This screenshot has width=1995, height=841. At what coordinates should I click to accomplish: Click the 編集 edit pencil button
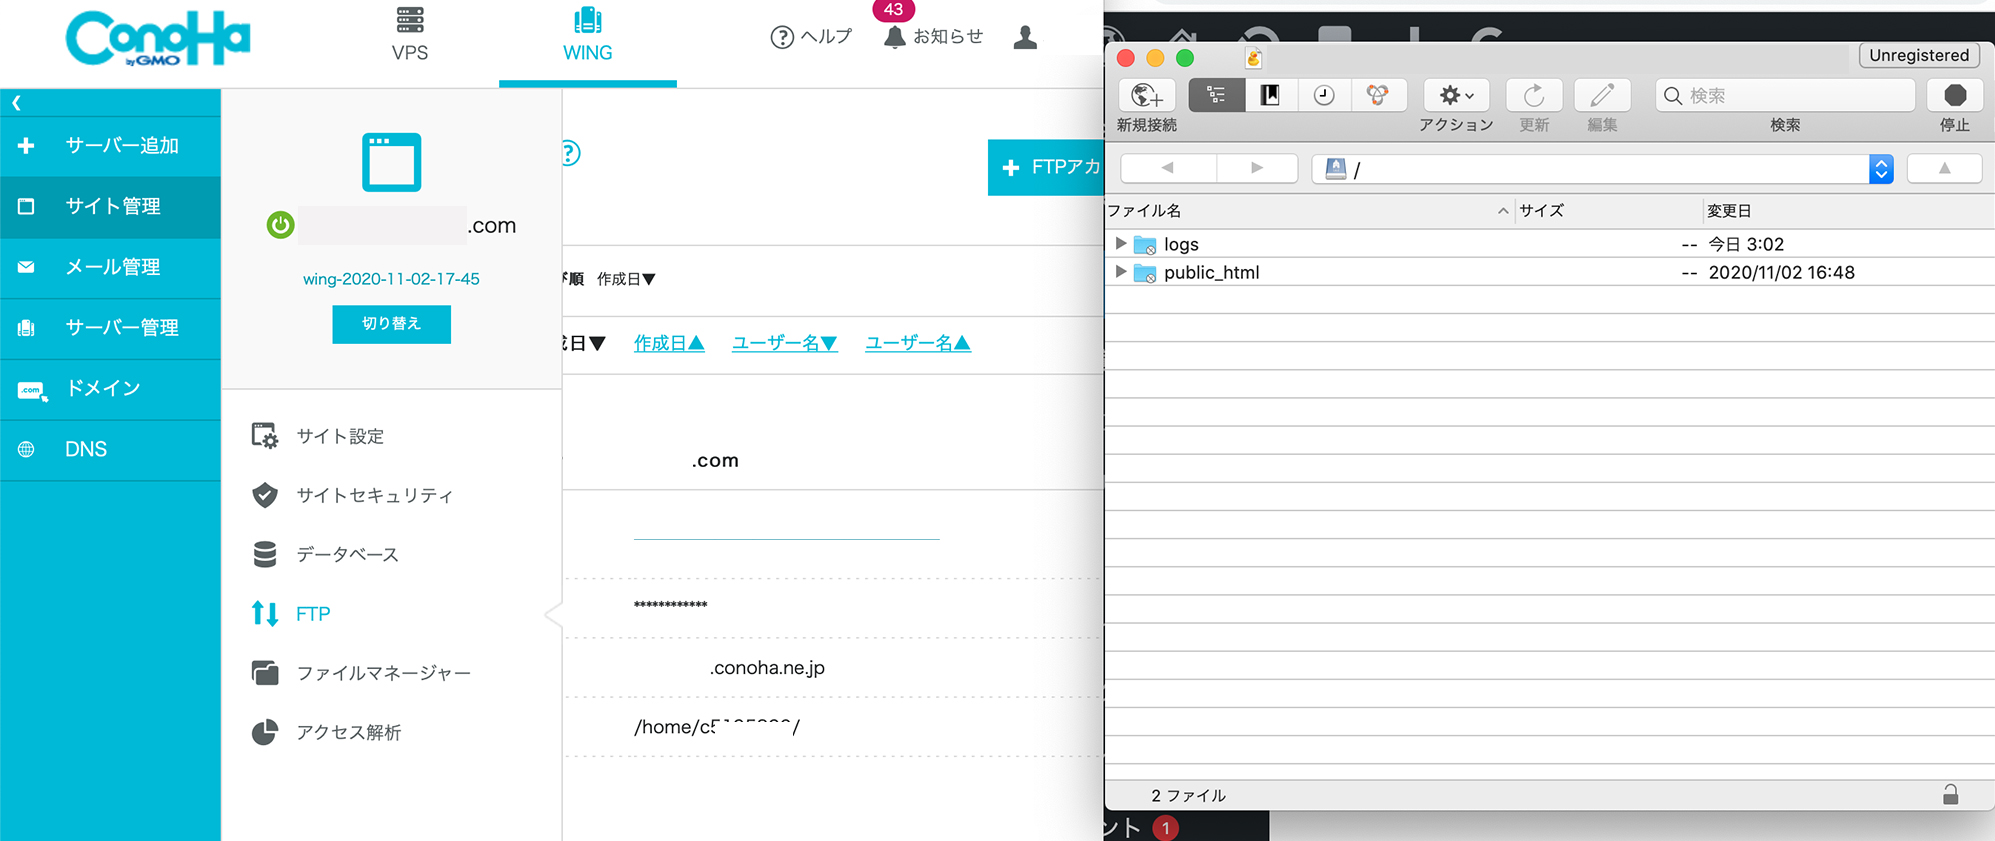[x=1602, y=95]
